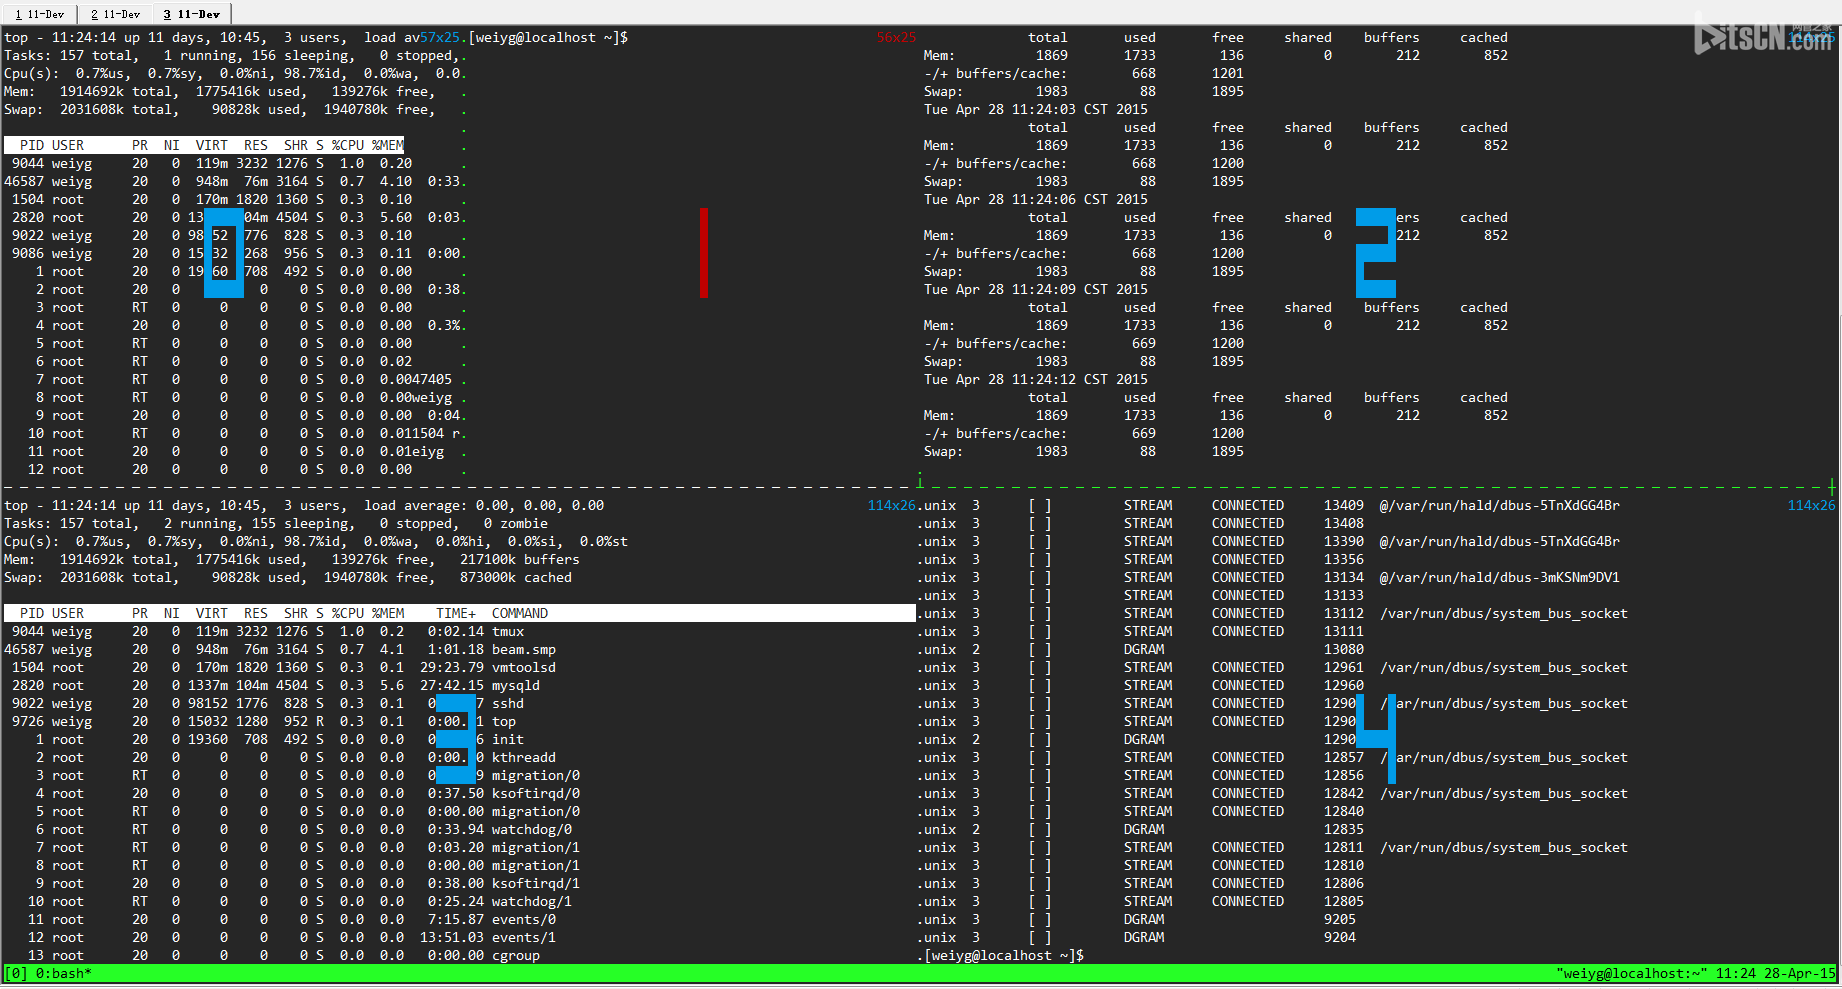Click the events/1 command entry
1842x989 pixels.
pyautogui.click(x=524, y=938)
